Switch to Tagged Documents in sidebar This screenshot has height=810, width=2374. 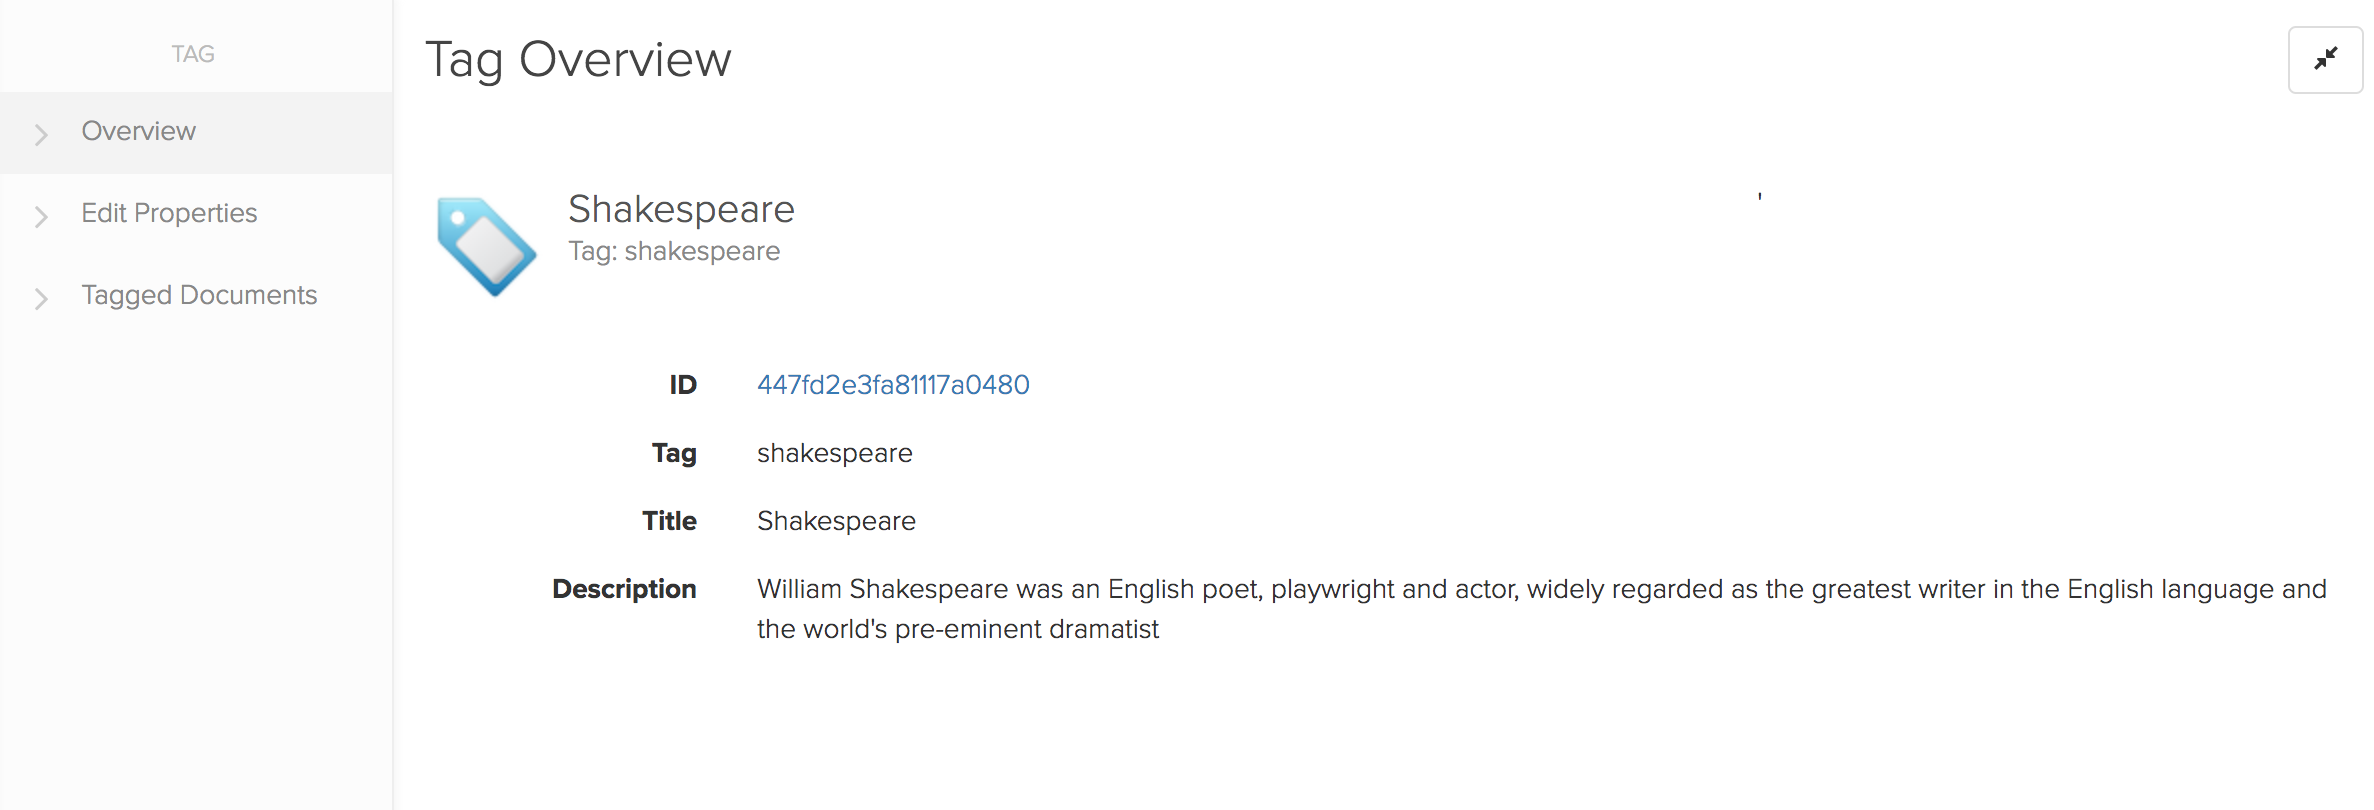coord(199,295)
